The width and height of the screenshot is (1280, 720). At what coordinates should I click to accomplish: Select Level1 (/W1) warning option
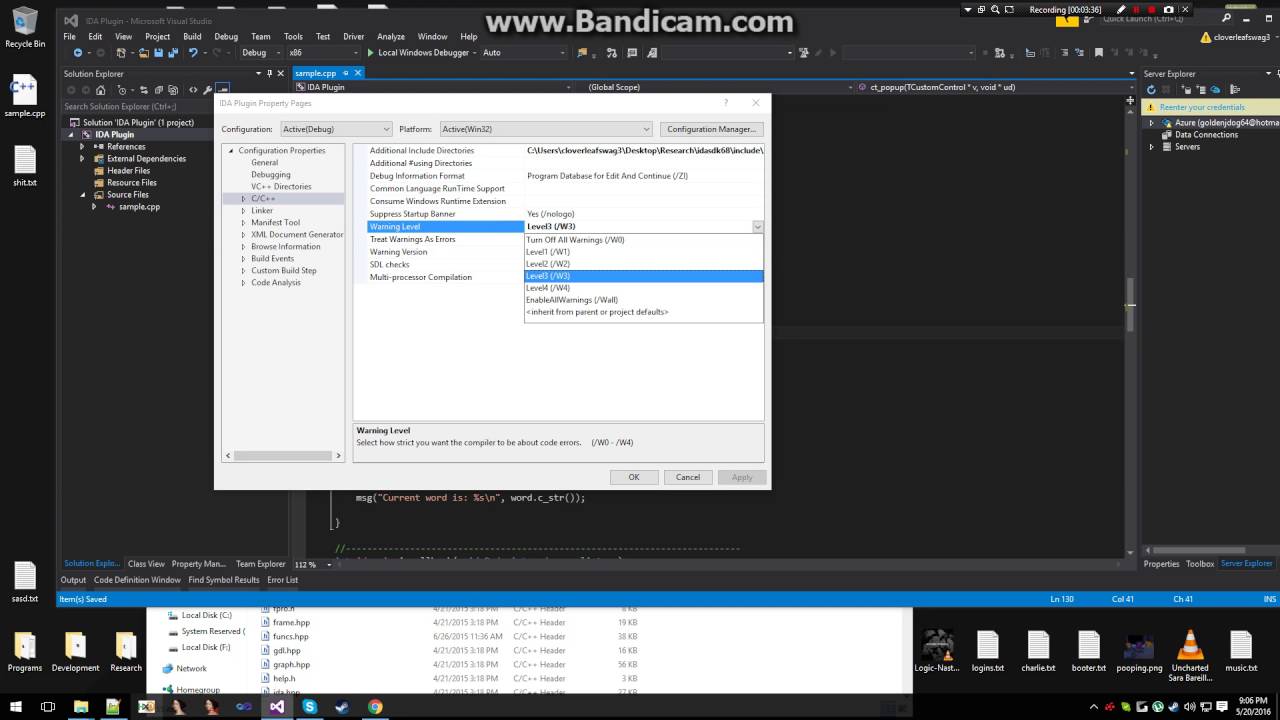pyautogui.click(x=644, y=252)
